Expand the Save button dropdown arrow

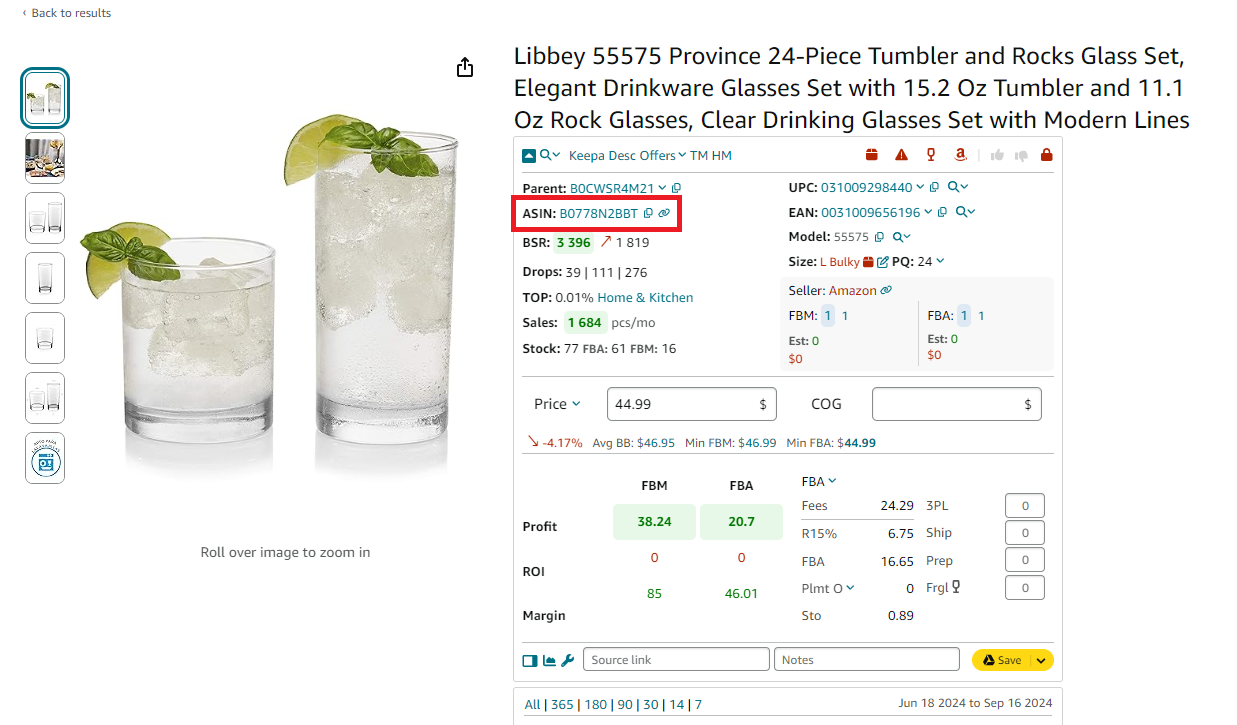pos(1040,660)
